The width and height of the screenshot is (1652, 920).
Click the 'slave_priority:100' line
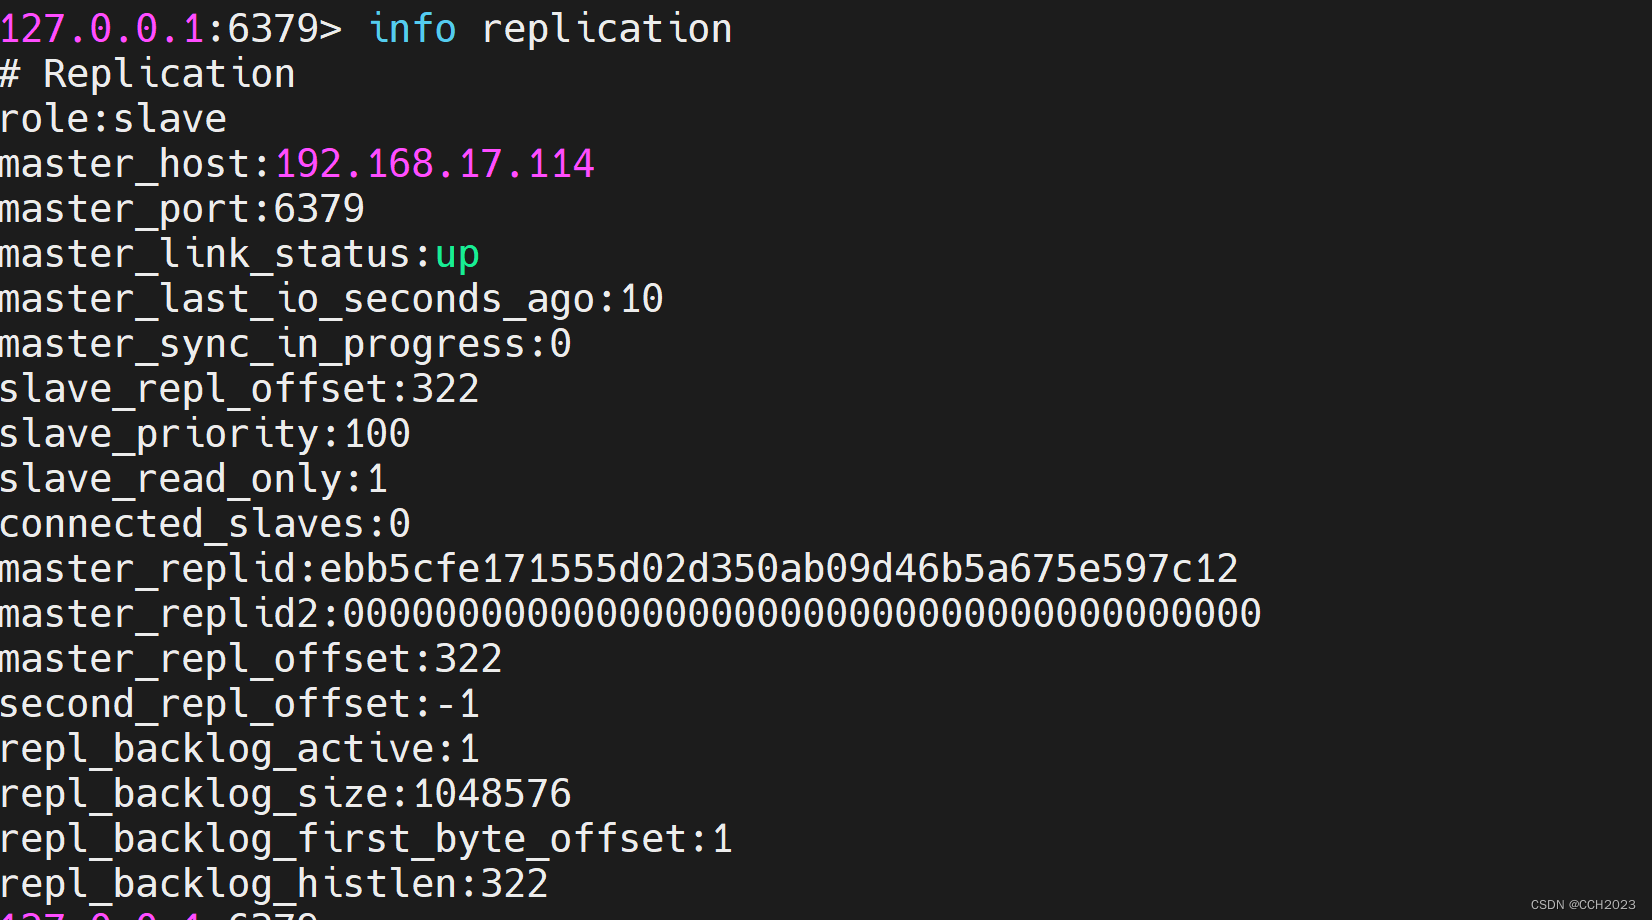pos(205,434)
